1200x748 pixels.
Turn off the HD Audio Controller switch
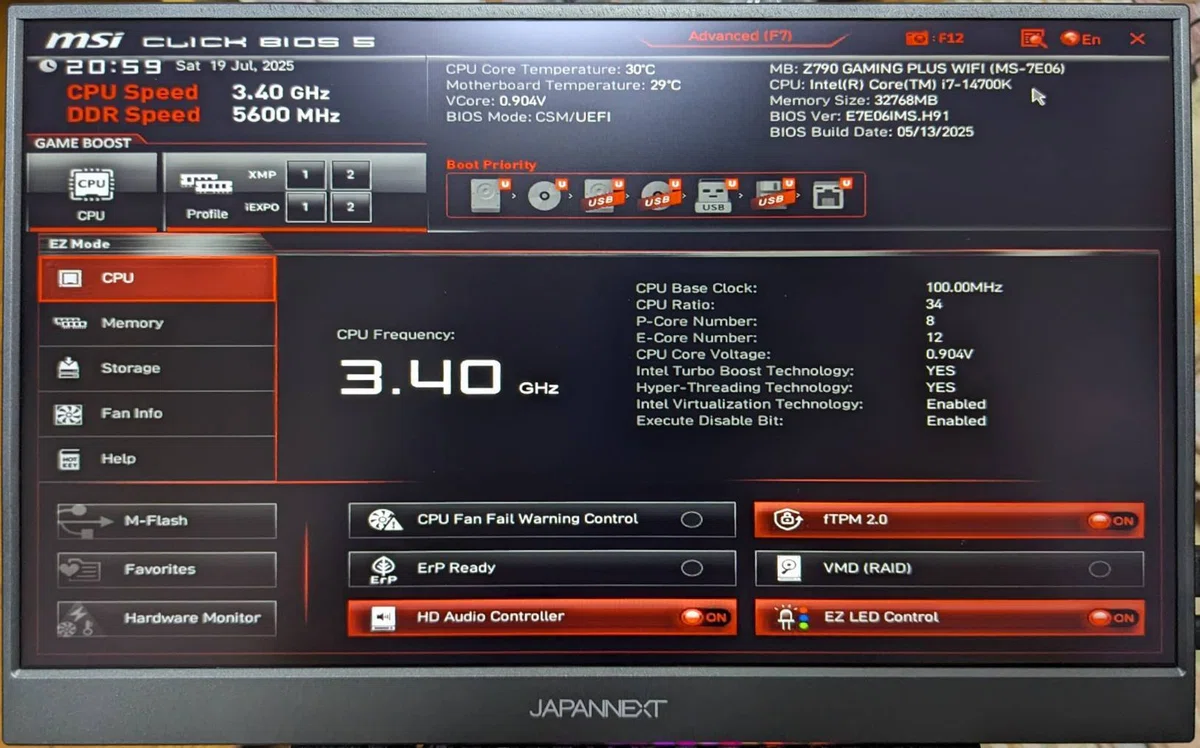[x=705, y=617]
